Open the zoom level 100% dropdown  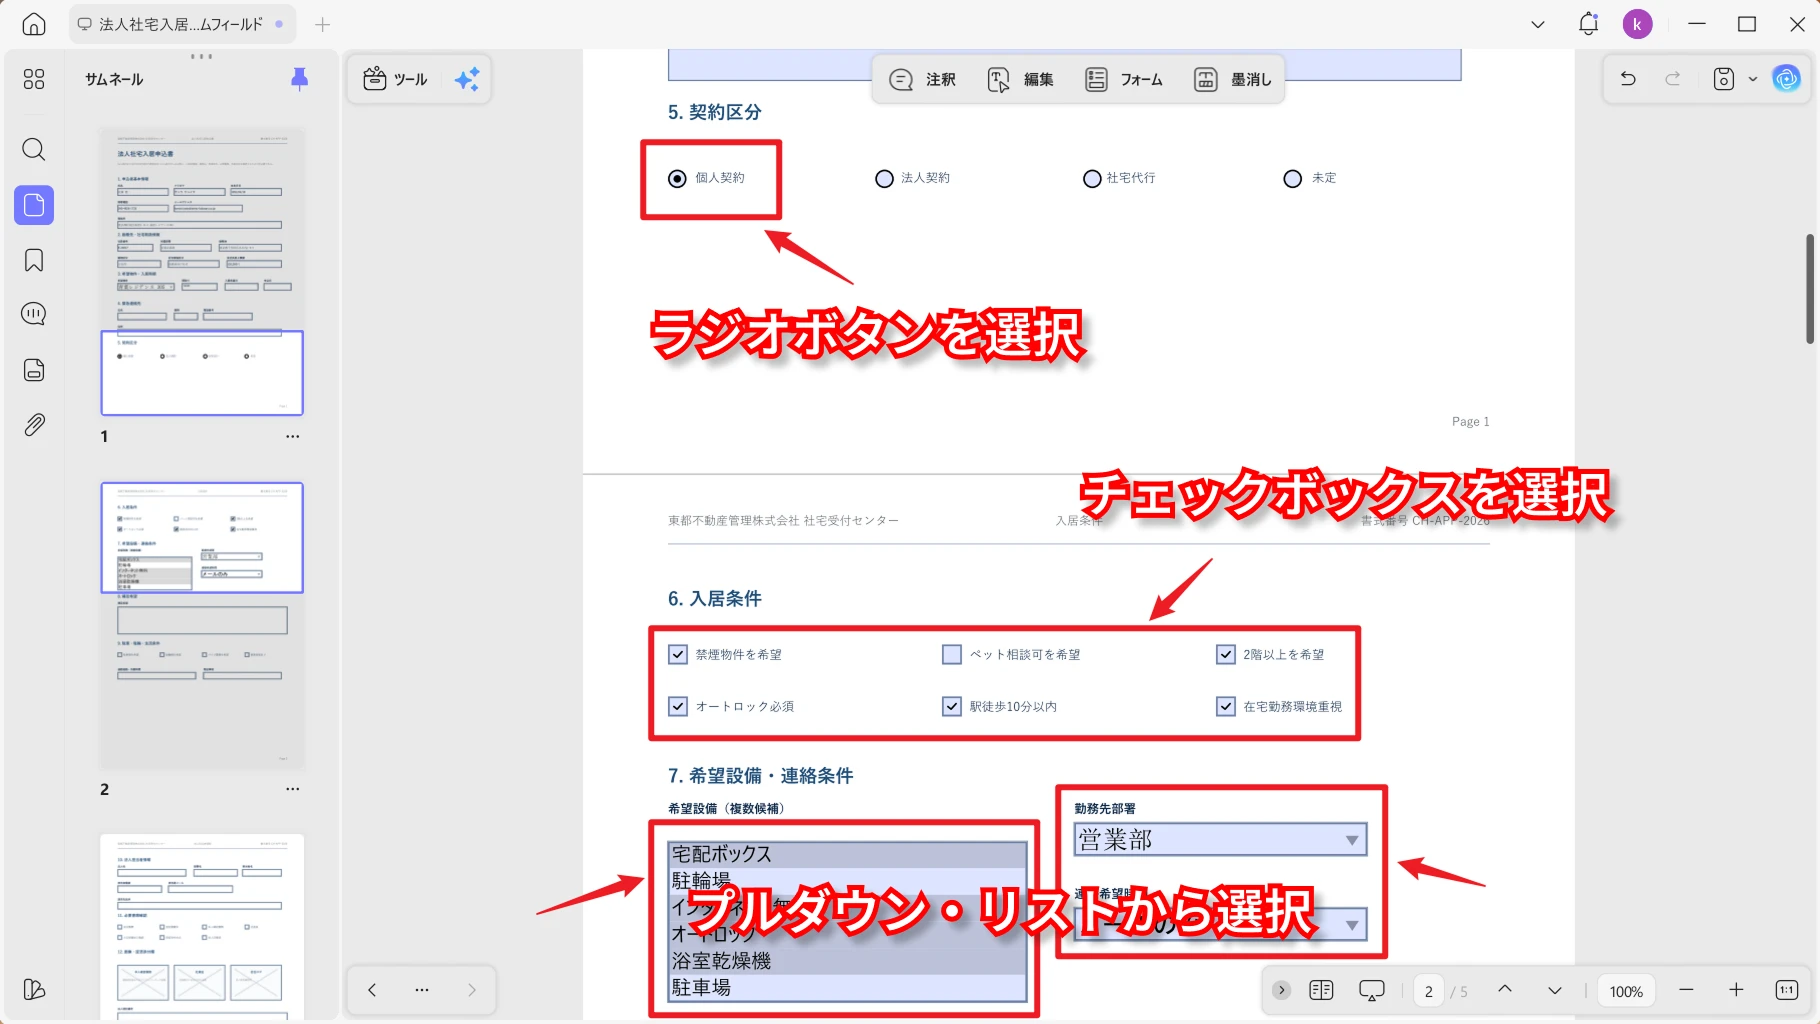pos(1626,991)
